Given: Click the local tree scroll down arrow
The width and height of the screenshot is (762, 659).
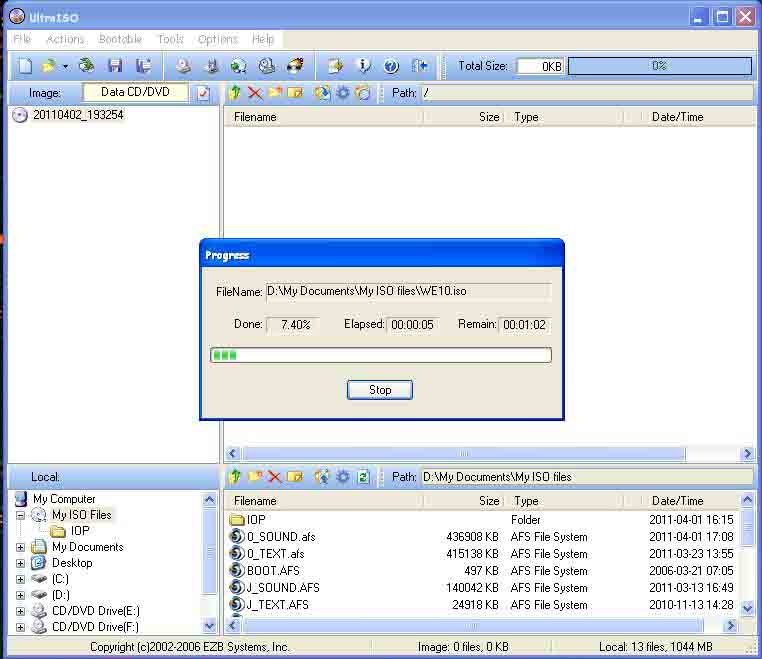Looking at the screenshot, I should [209, 625].
